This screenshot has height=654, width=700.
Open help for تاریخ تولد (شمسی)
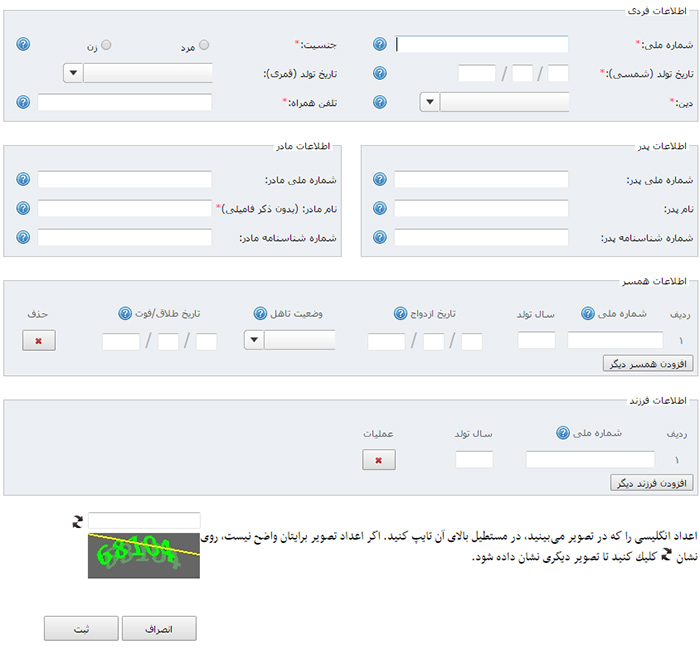click(379, 73)
